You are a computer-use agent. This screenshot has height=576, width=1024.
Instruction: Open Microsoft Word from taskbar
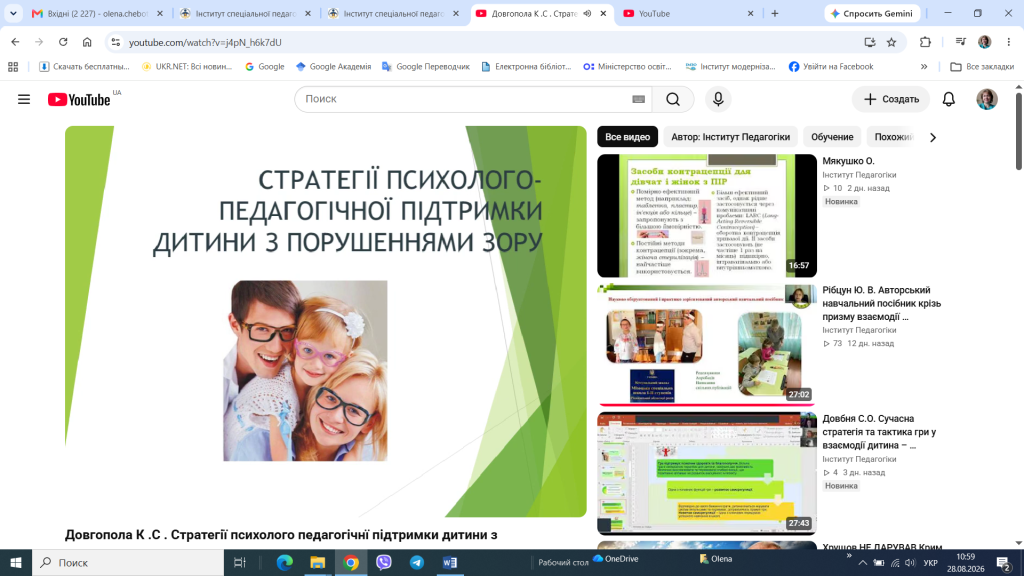[450, 562]
